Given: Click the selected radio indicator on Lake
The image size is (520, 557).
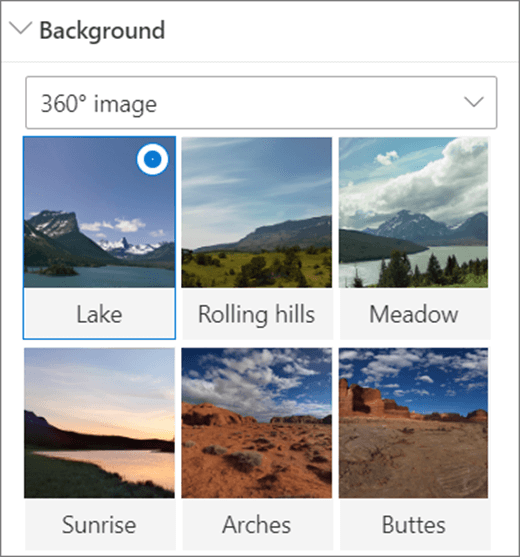Looking at the screenshot, I should [153, 159].
